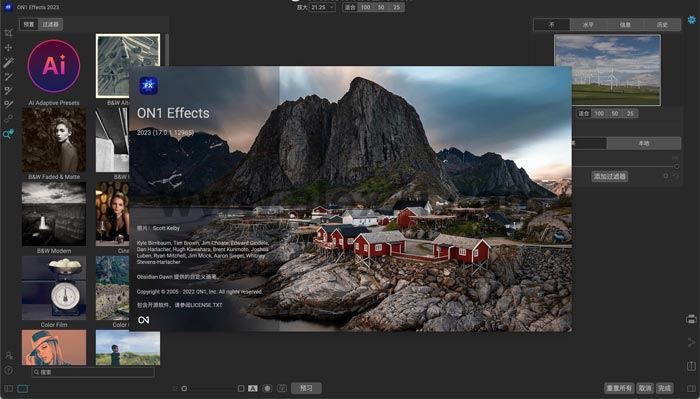Click the top toolbar 适合 fit button
Screen dimensions: 700x399
pos(350,7)
